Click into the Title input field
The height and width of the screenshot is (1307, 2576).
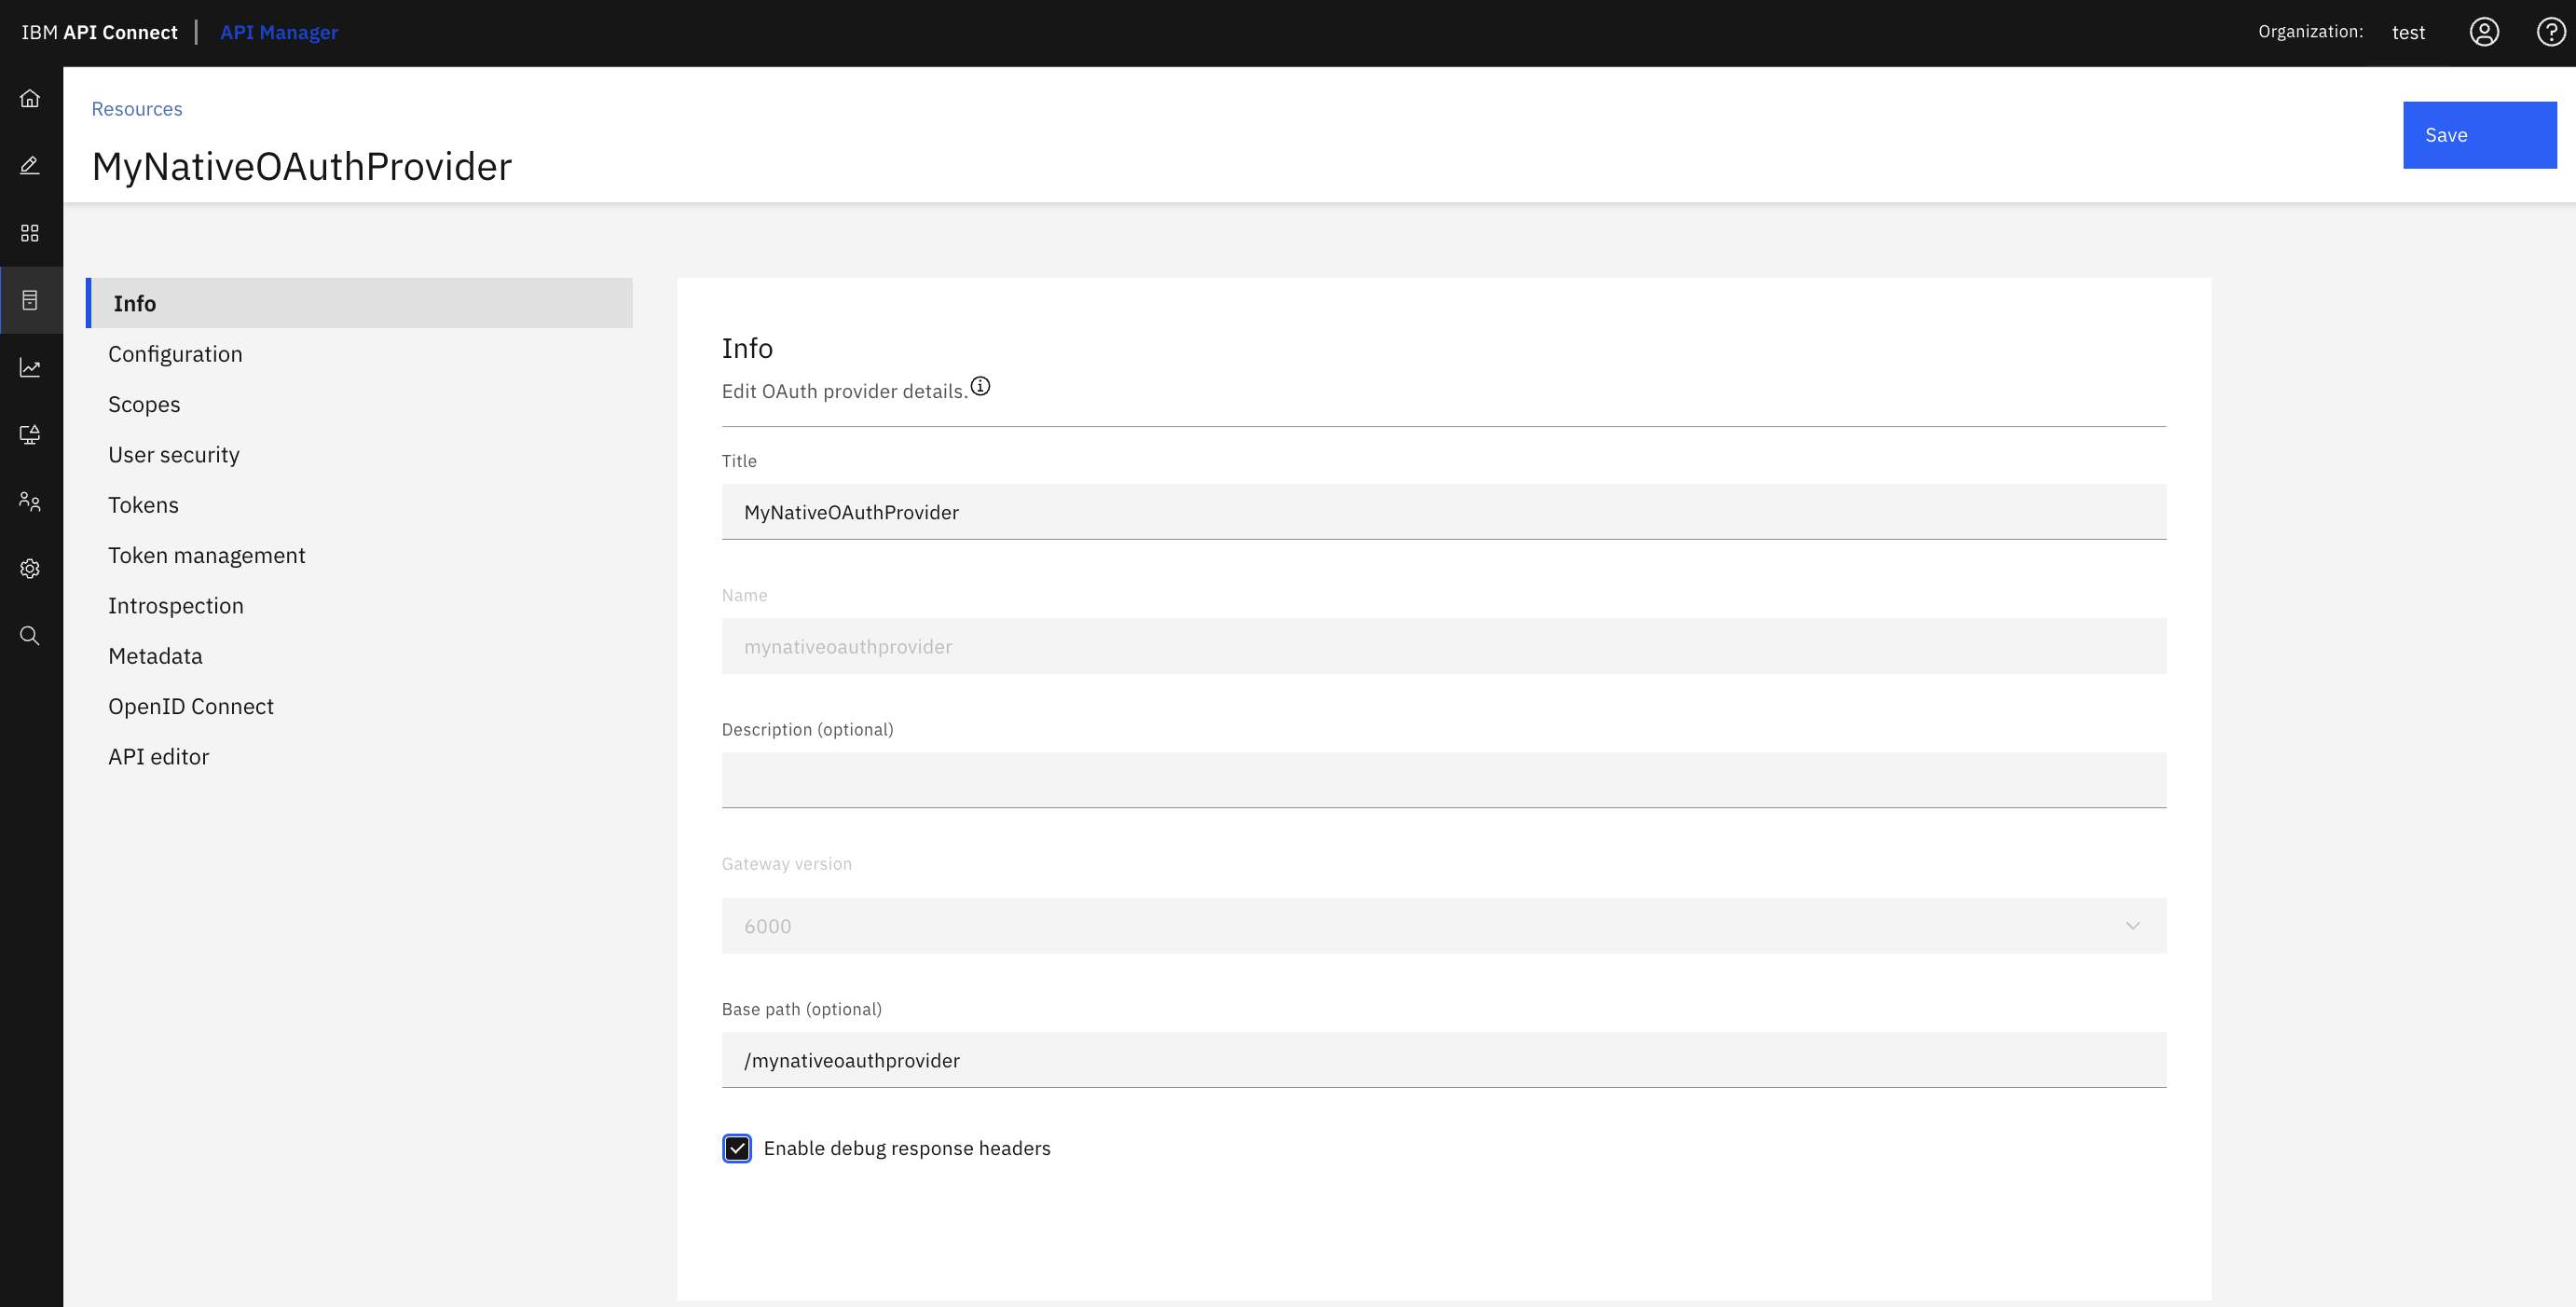[1443, 512]
